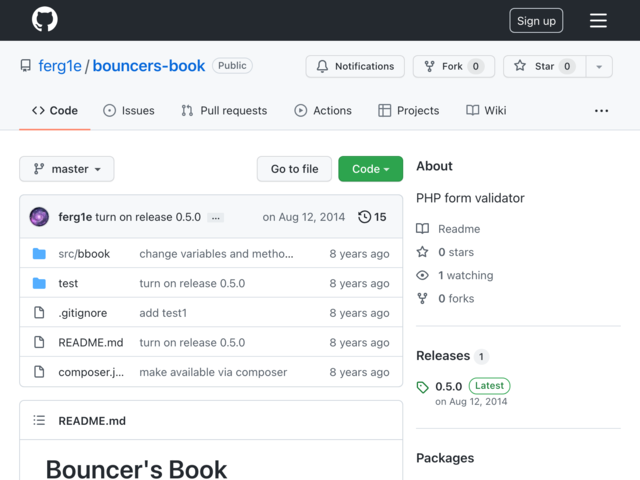Click the README.md heading link below files

click(x=92, y=421)
